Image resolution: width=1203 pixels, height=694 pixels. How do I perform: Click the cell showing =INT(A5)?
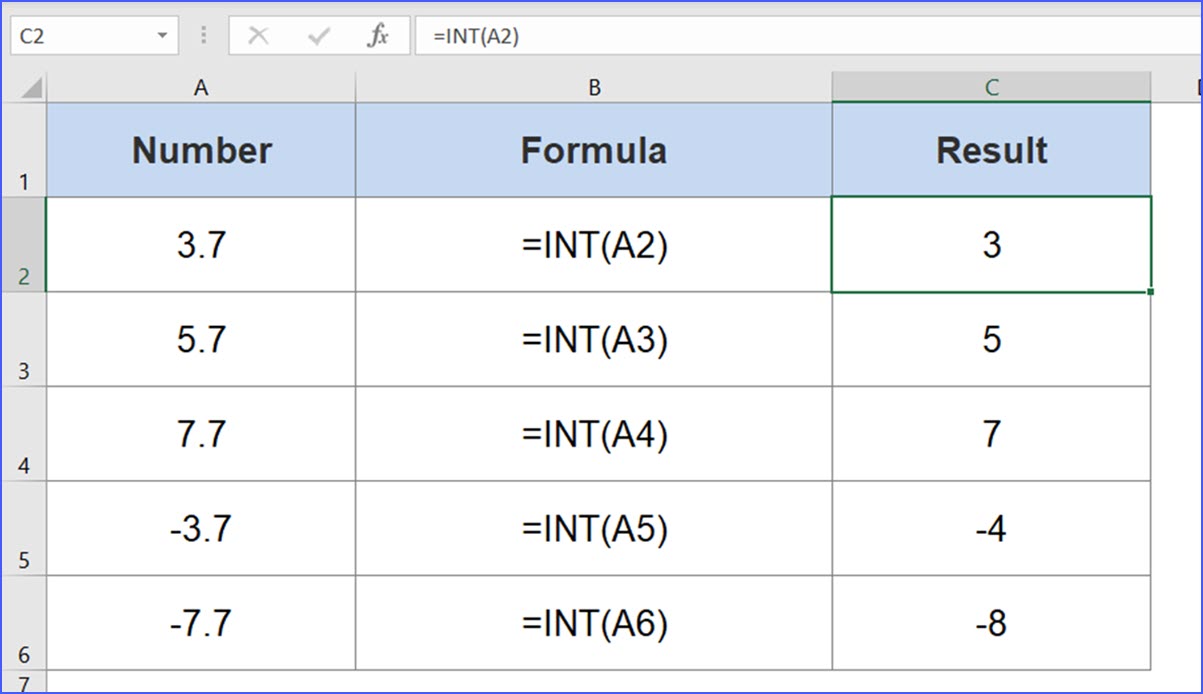point(594,530)
